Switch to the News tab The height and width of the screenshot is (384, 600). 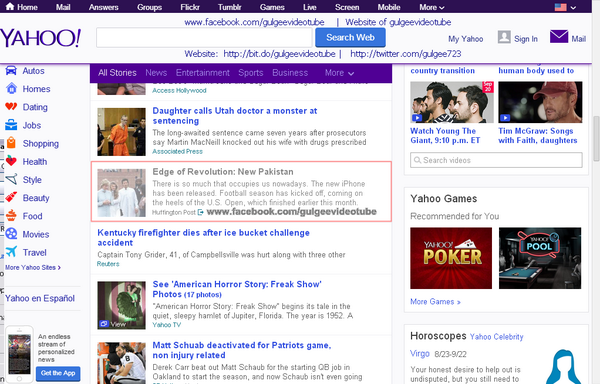[x=156, y=73]
